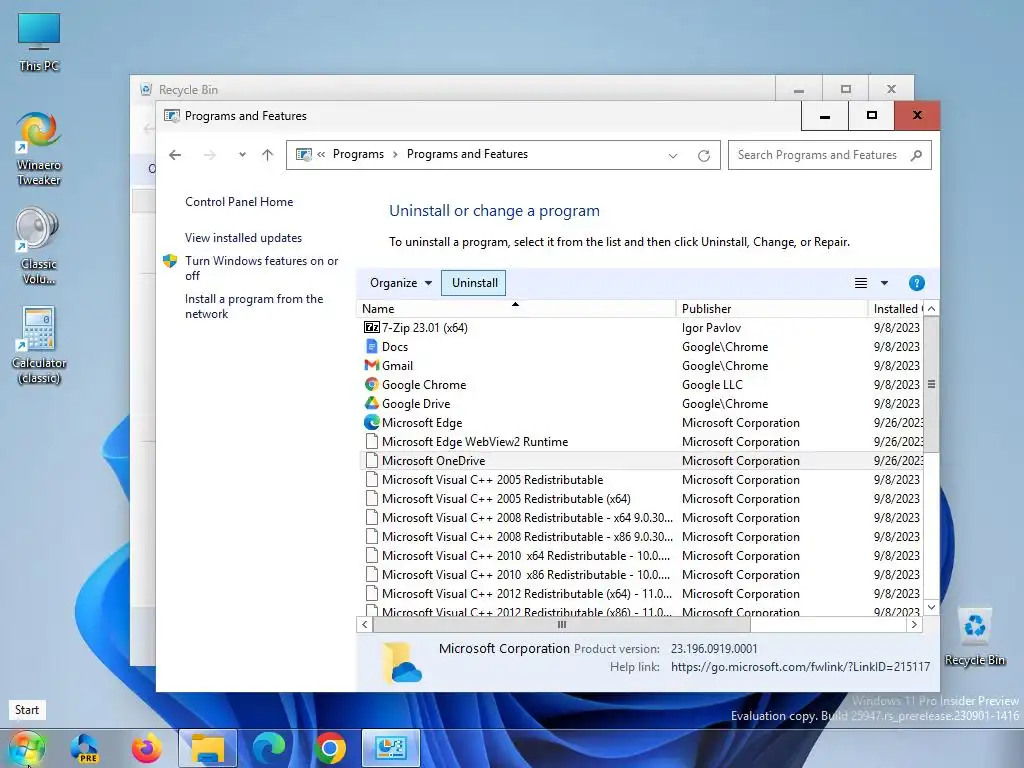Open Turn Windows features on or off
Image resolution: width=1024 pixels, height=768 pixels.
[x=261, y=268]
